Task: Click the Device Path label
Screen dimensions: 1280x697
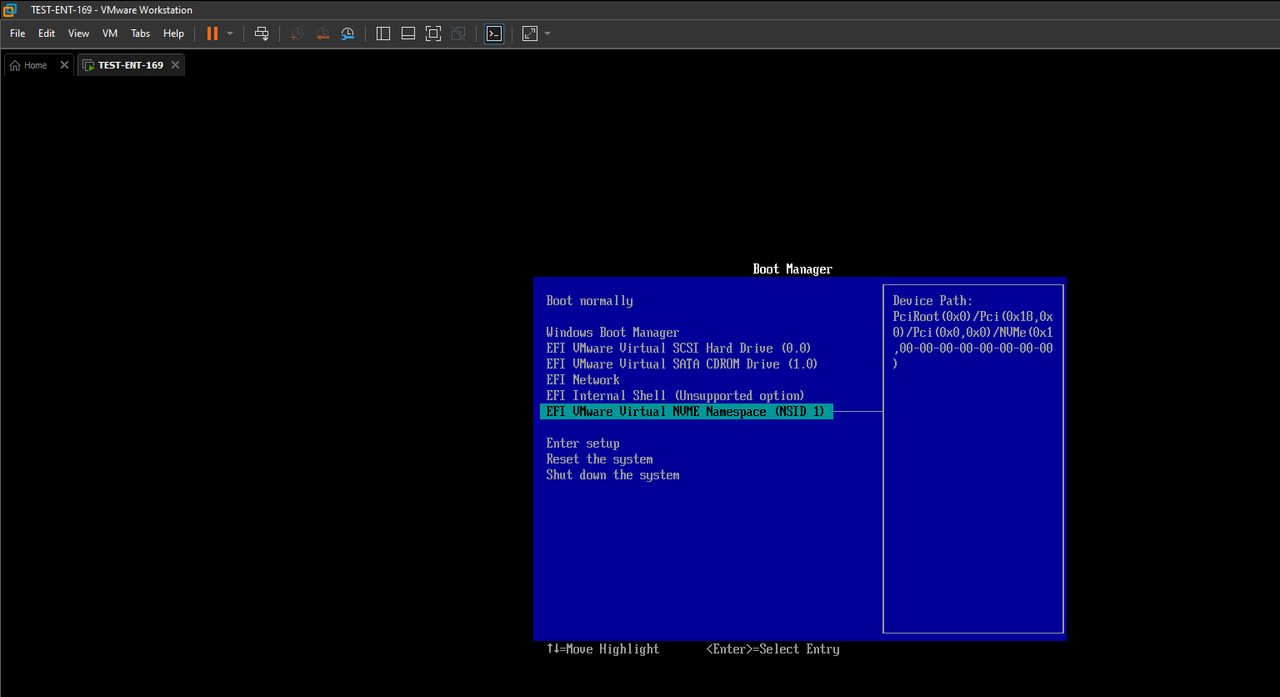Action: click(932, 300)
